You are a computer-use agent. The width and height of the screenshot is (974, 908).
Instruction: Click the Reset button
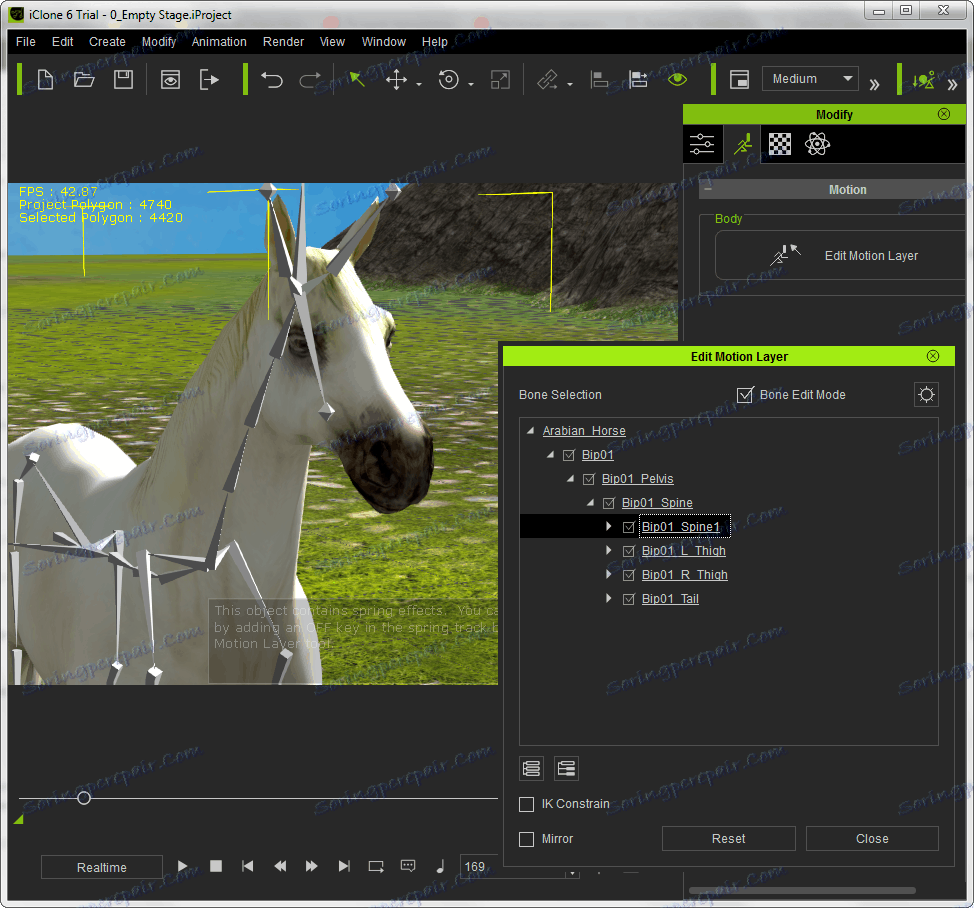(728, 839)
